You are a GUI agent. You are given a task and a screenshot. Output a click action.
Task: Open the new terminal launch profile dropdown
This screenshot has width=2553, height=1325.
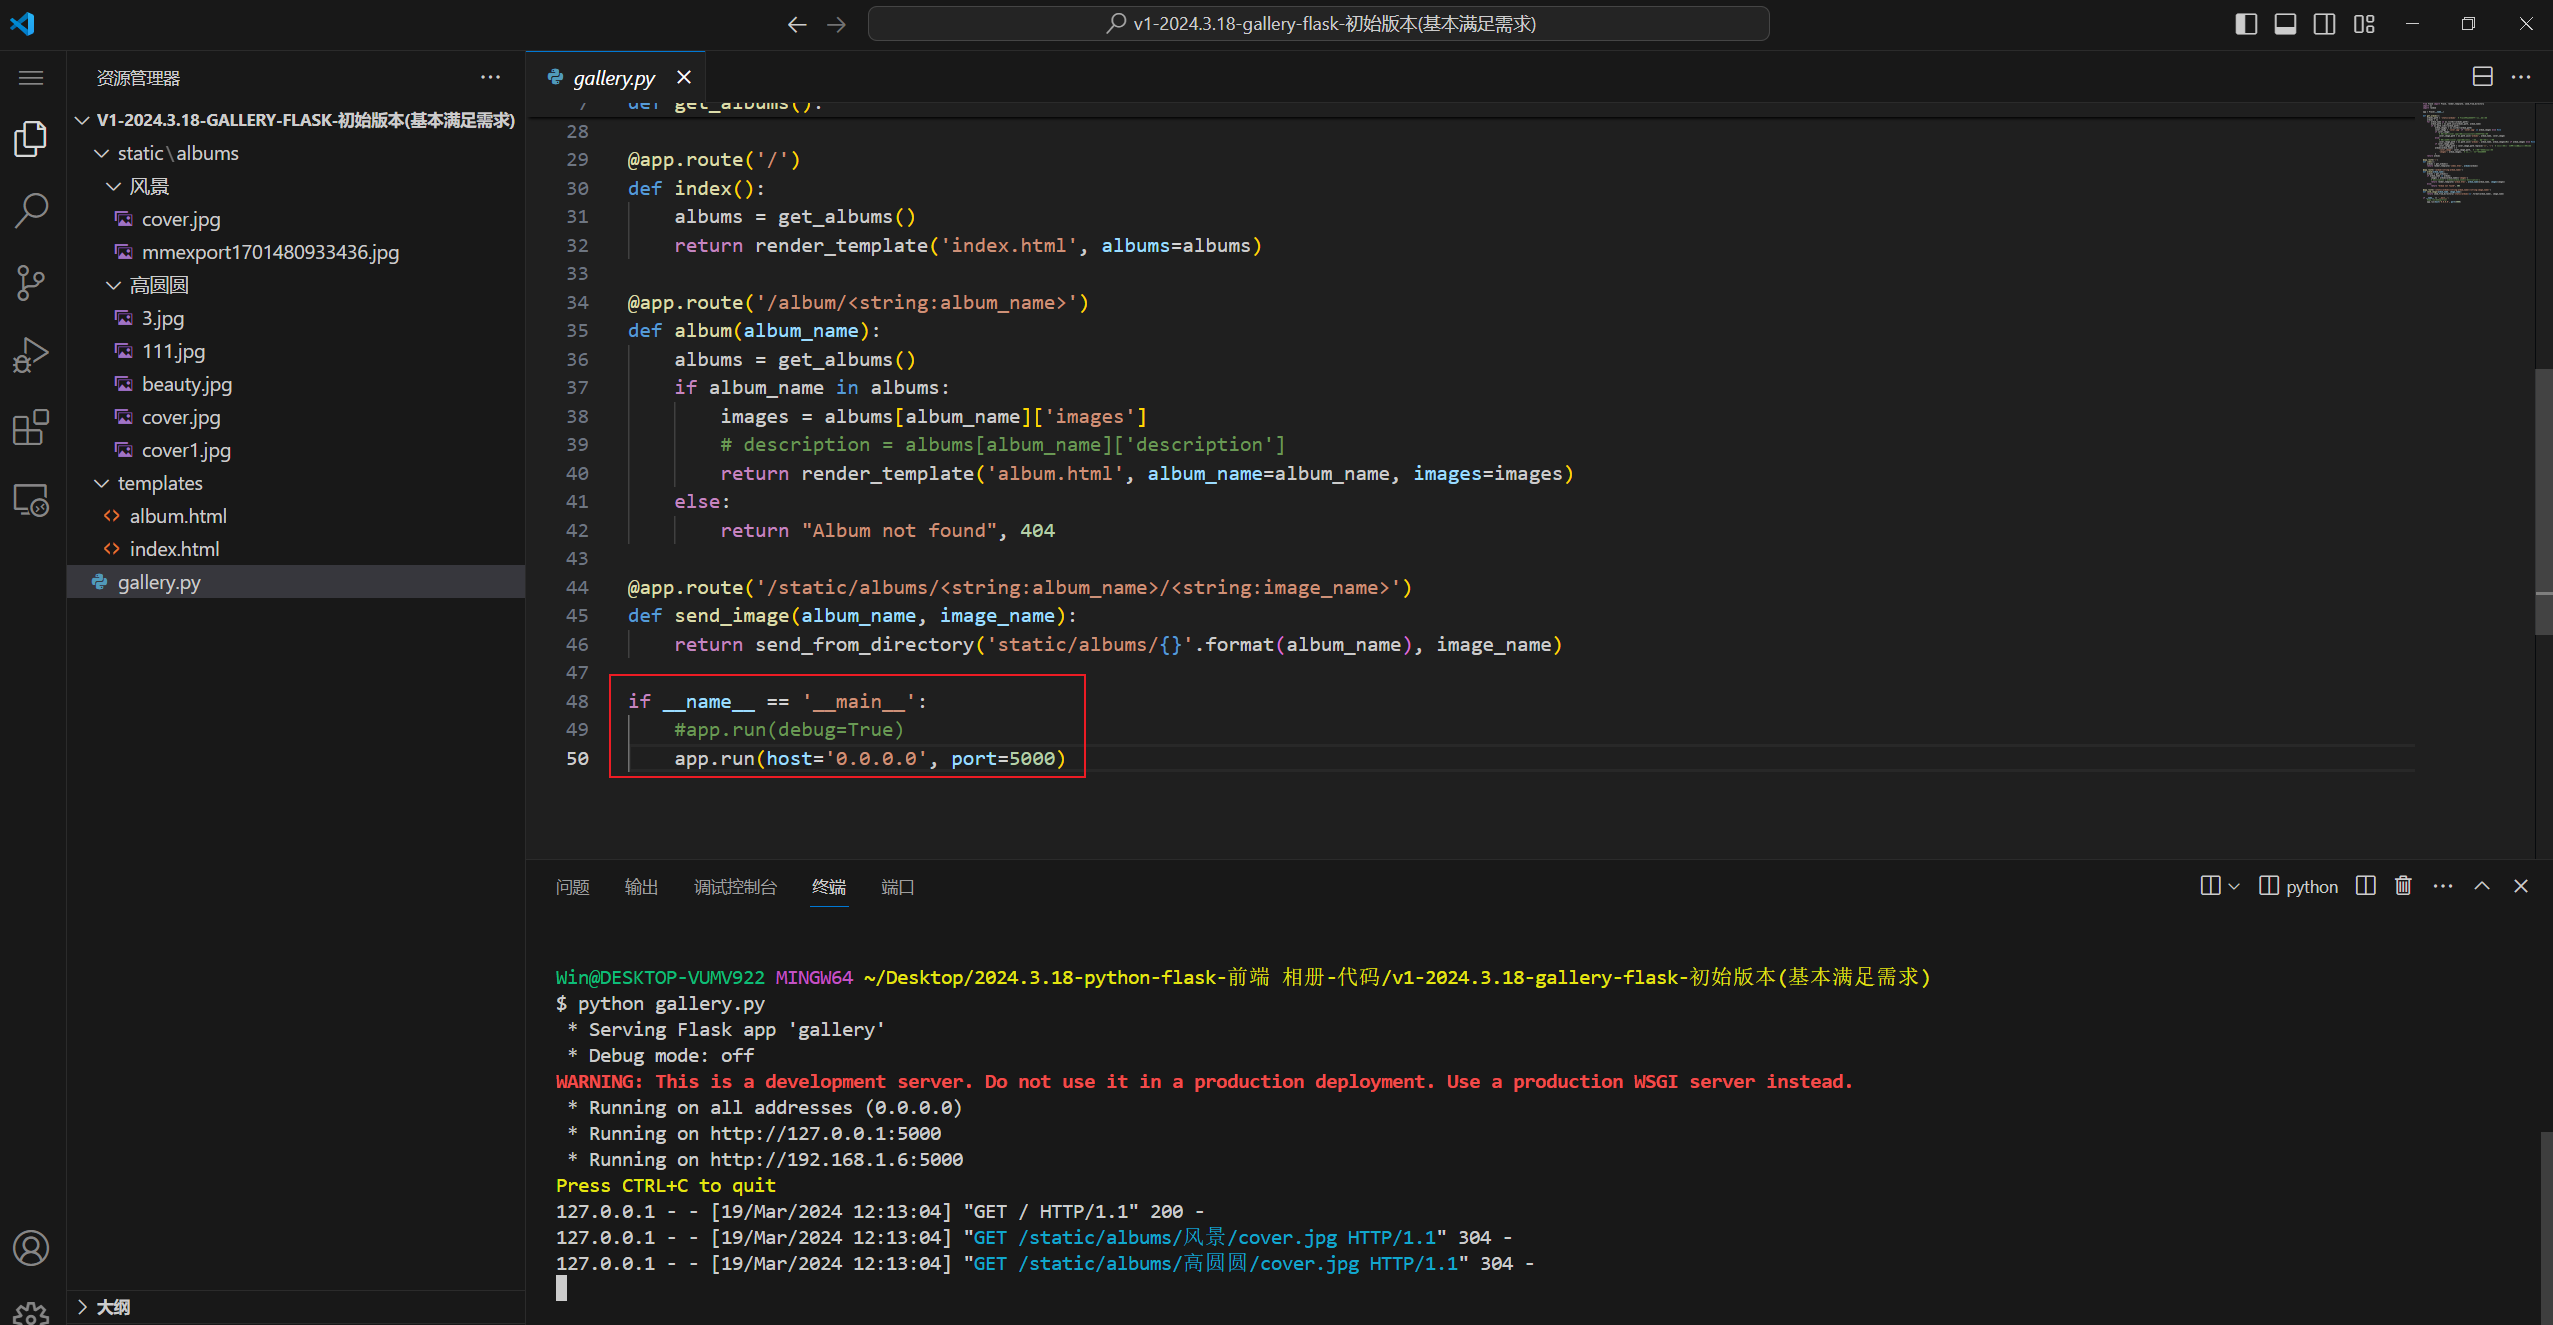pyautogui.click(x=2234, y=887)
